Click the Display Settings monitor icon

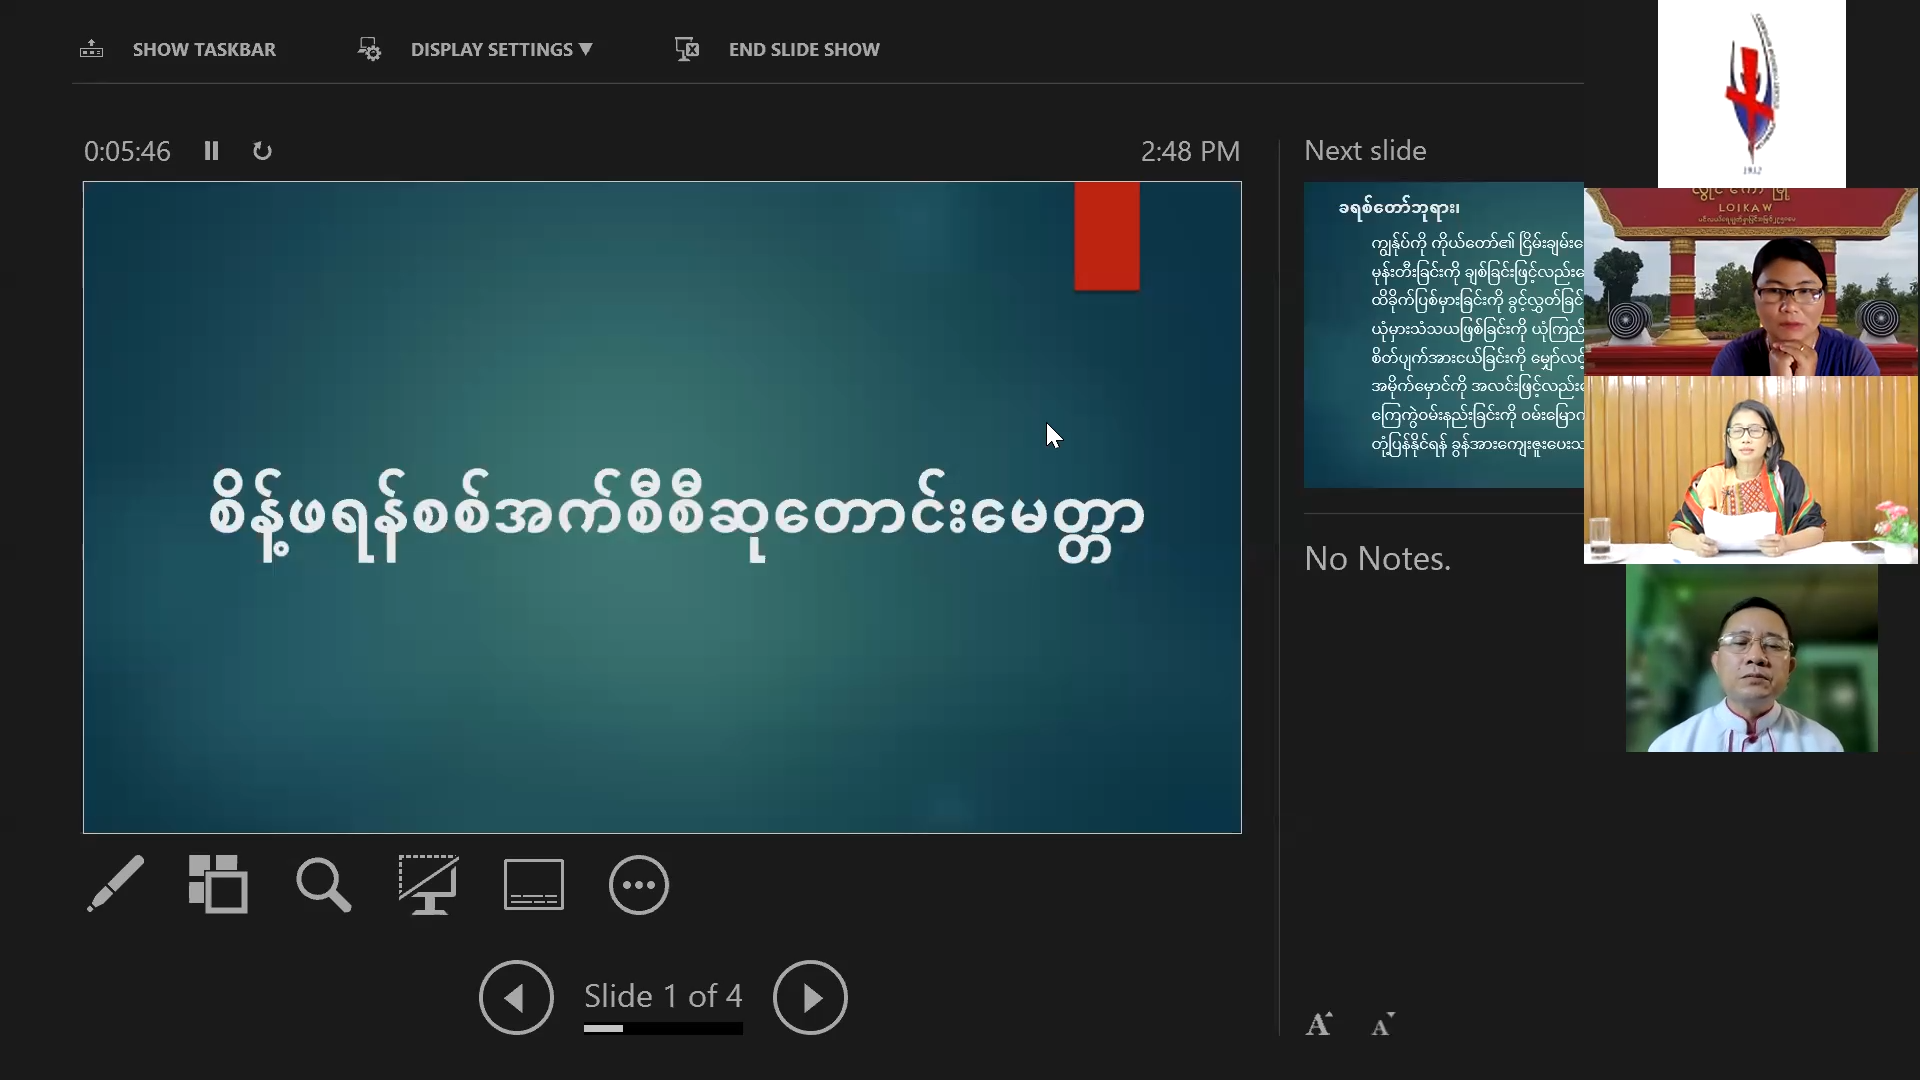pos(369,49)
